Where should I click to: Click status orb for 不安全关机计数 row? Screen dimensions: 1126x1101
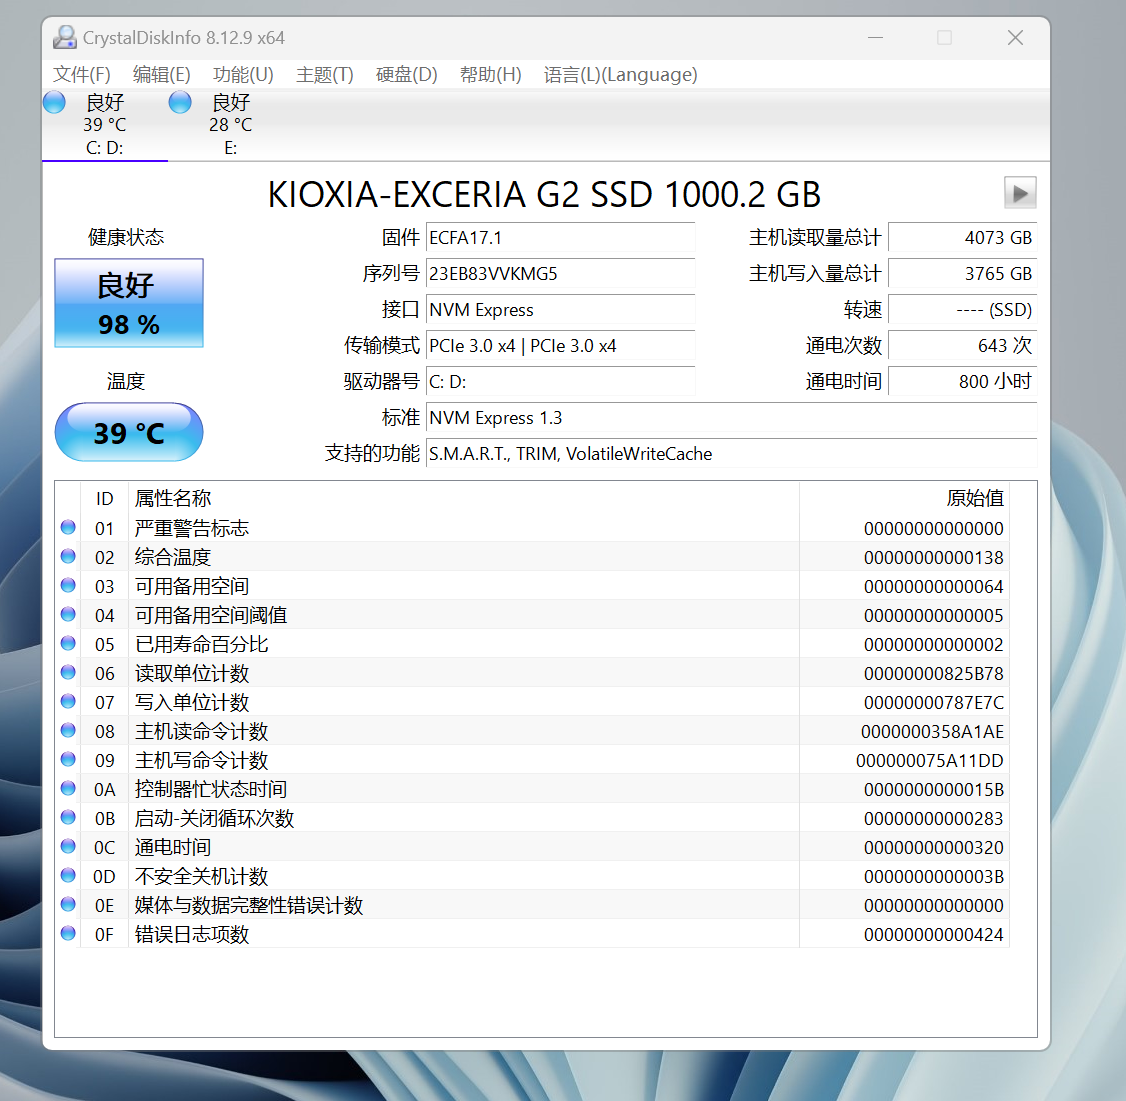[x=68, y=875]
